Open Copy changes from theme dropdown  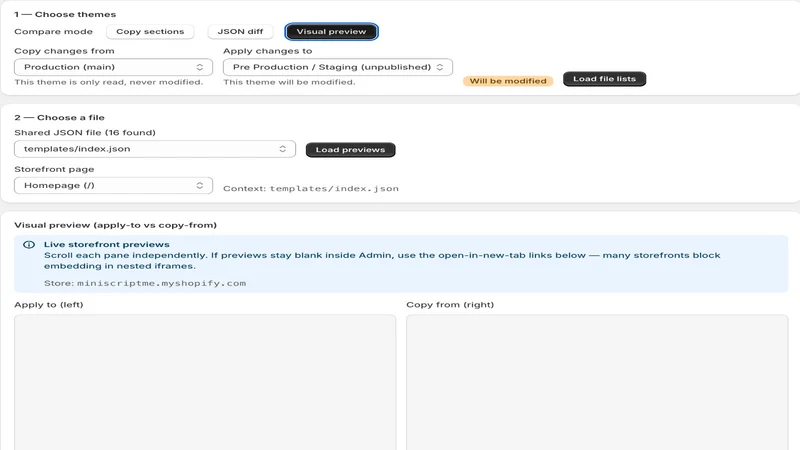point(113,67)
